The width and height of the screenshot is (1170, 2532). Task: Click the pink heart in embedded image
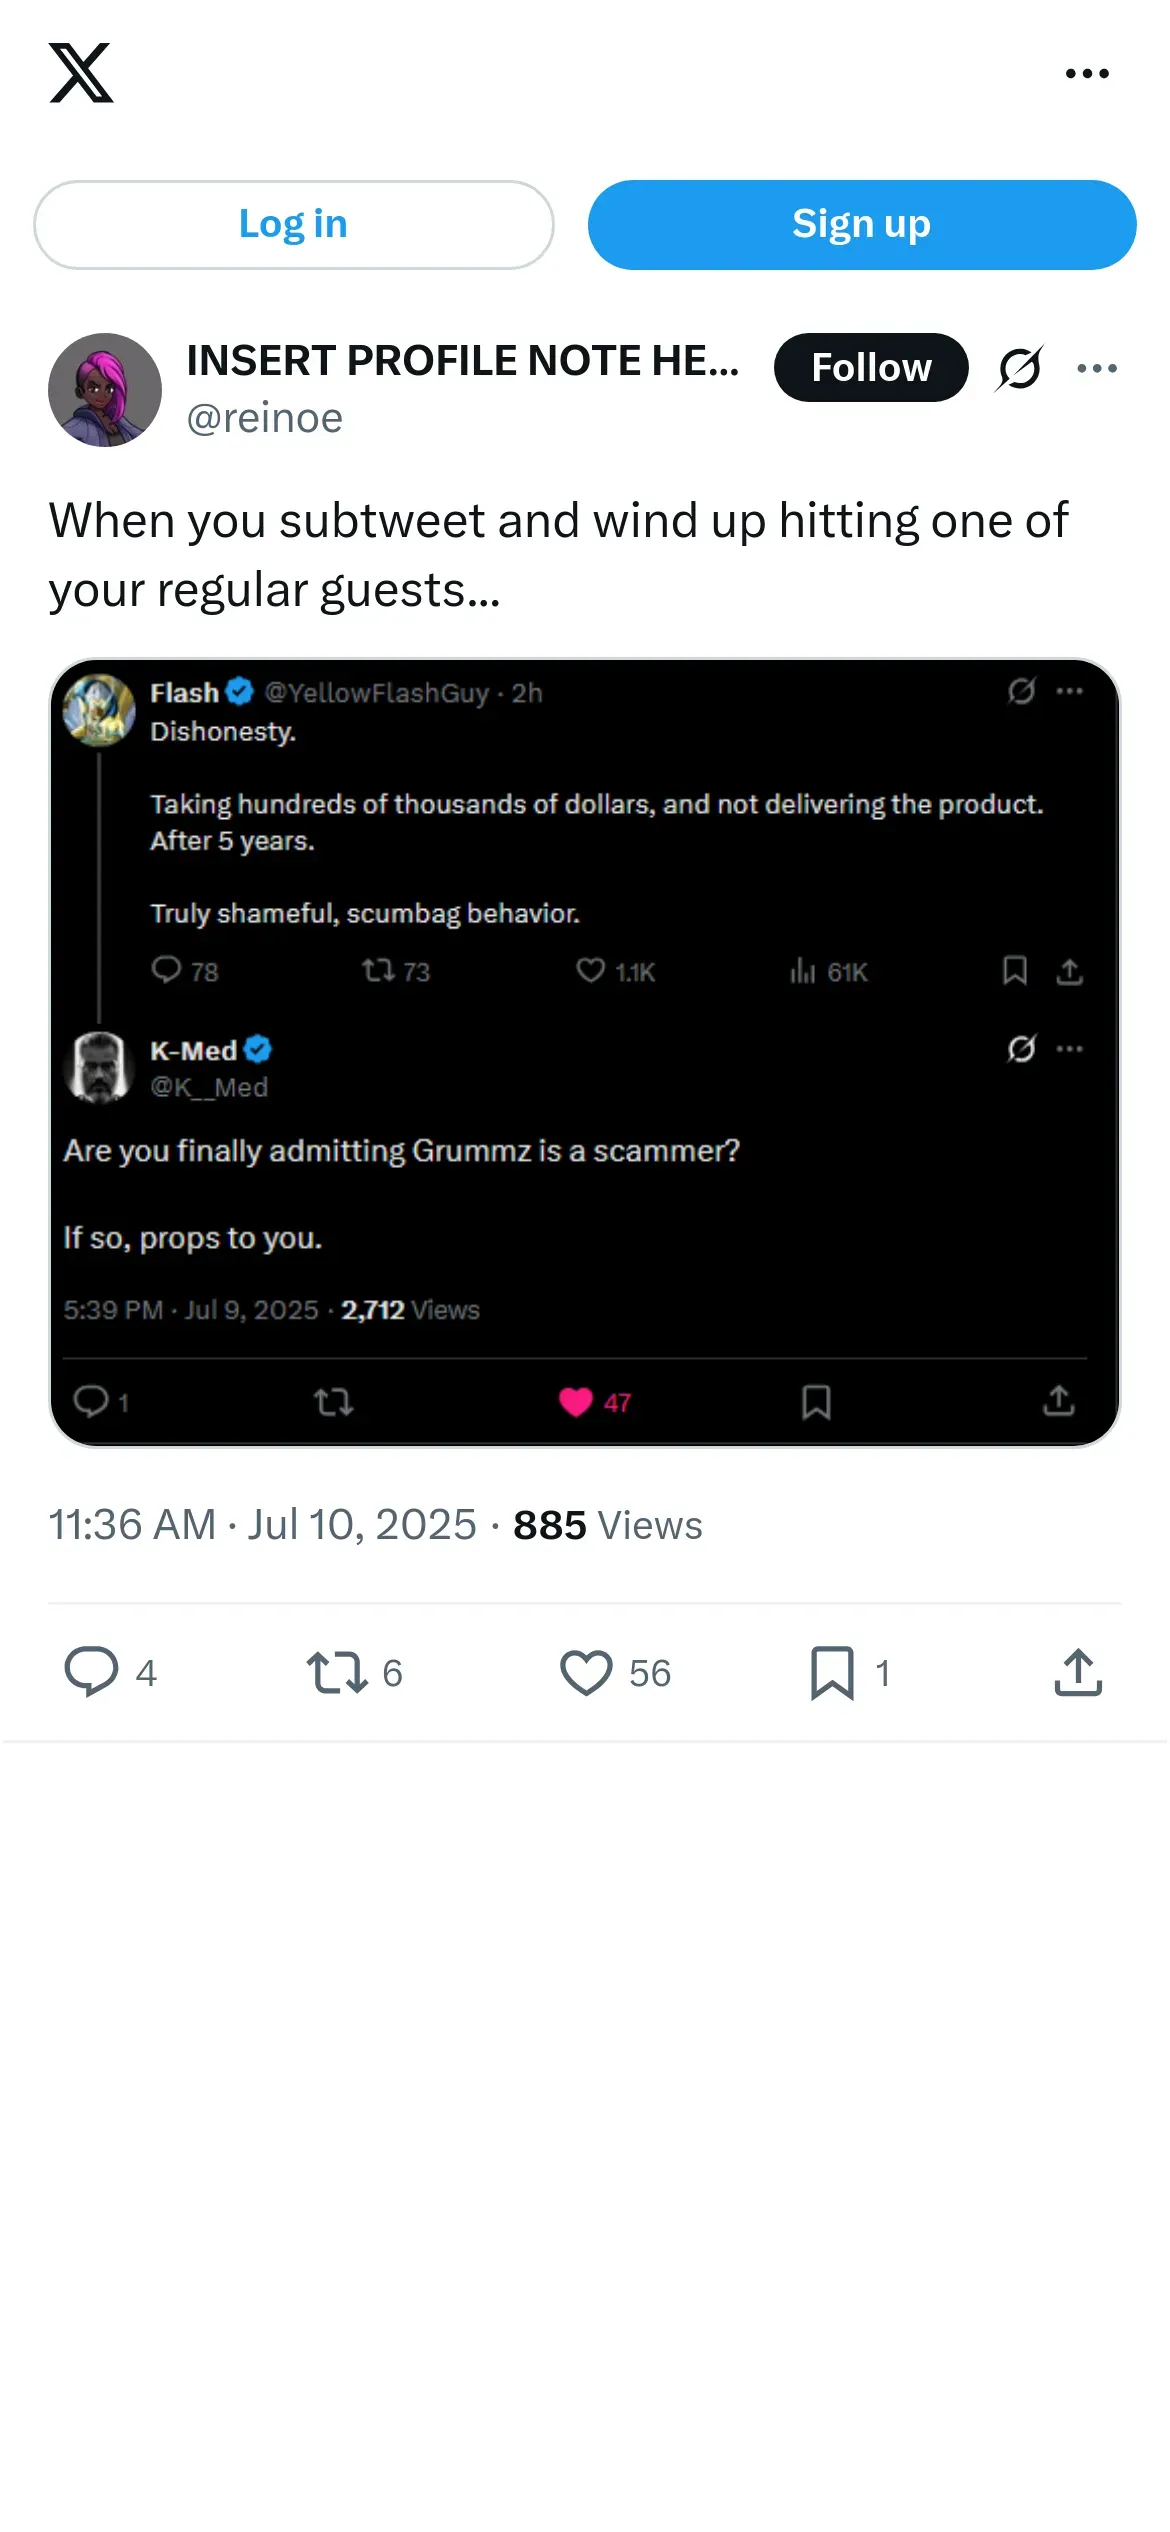pyautogui.click(x=576, y=1402)
